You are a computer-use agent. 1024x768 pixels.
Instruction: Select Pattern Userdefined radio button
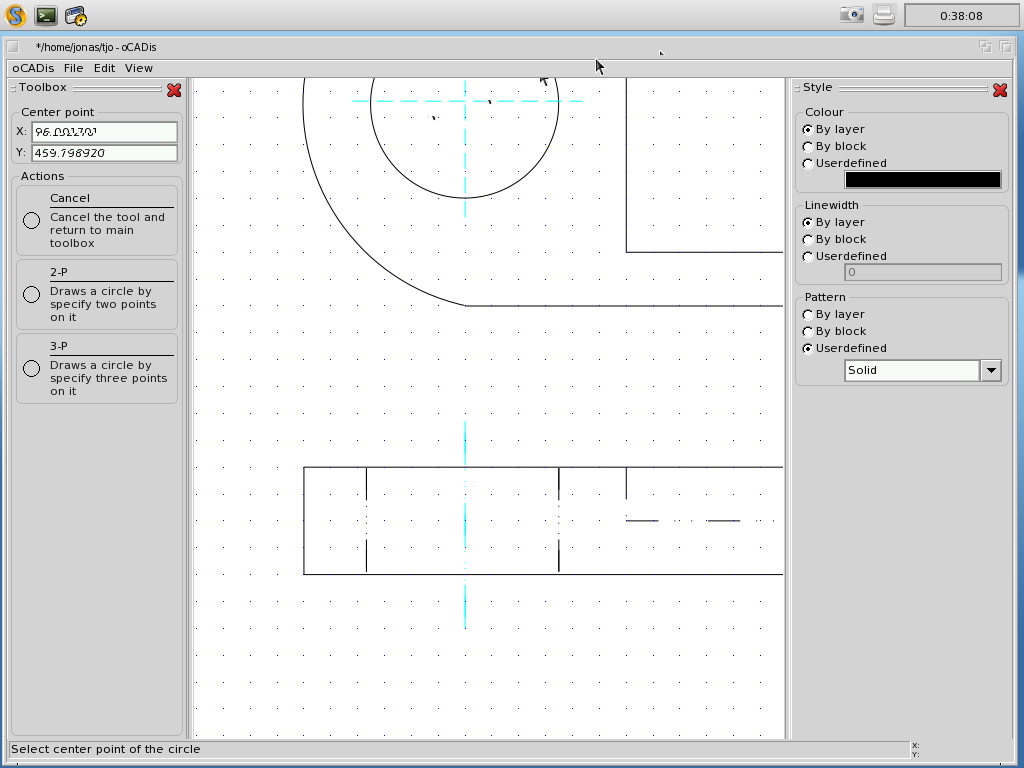coord(808,348)
